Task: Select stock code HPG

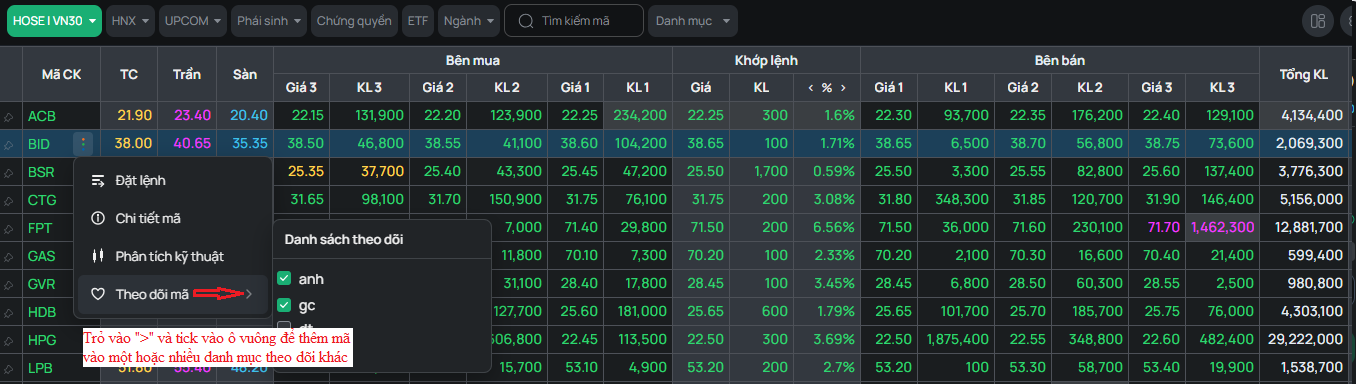Action: [42, 340]
